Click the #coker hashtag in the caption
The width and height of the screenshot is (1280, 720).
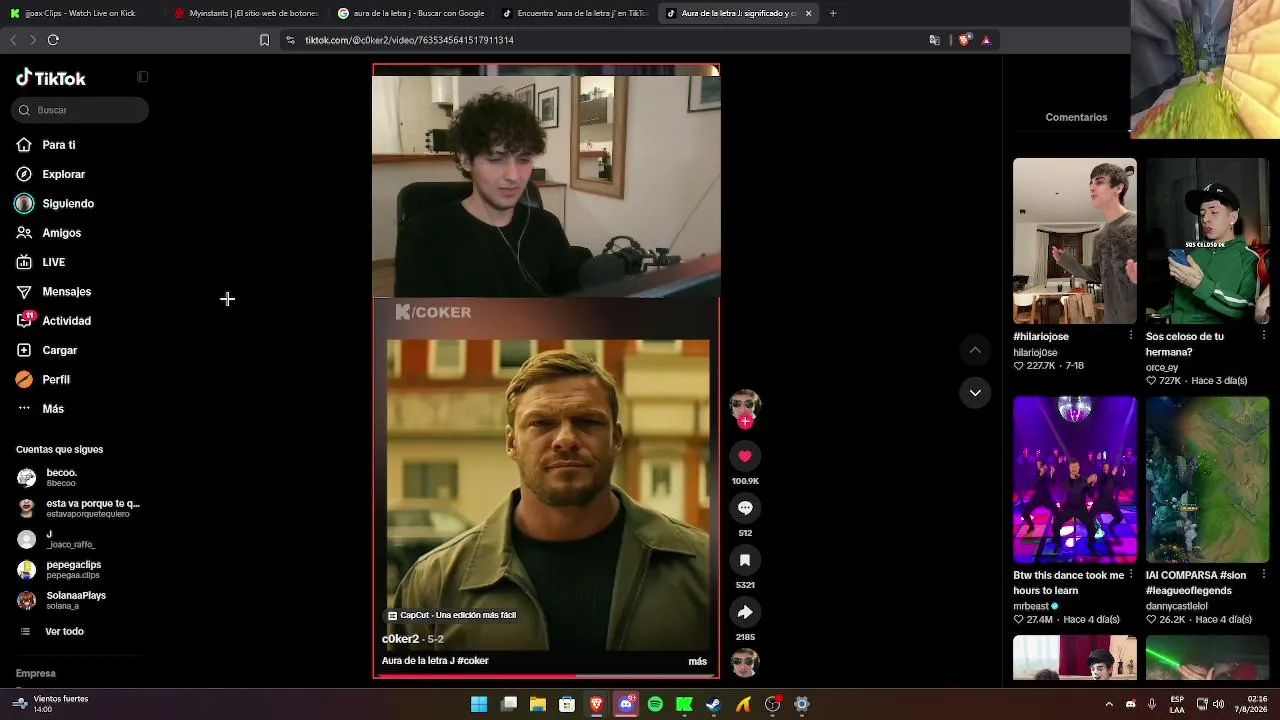pos(473,661)
